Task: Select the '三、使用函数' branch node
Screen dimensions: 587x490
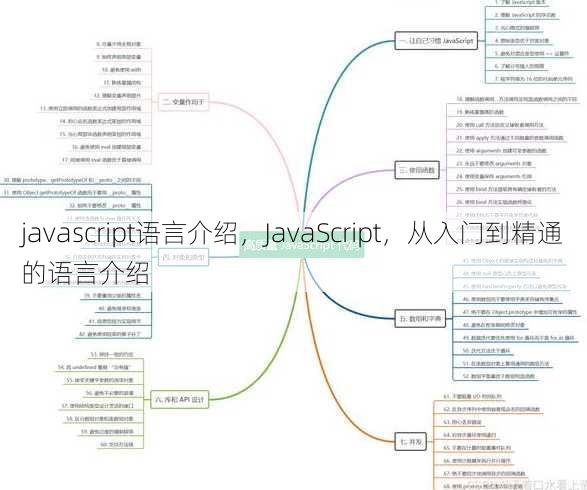Action: (417, 170)
